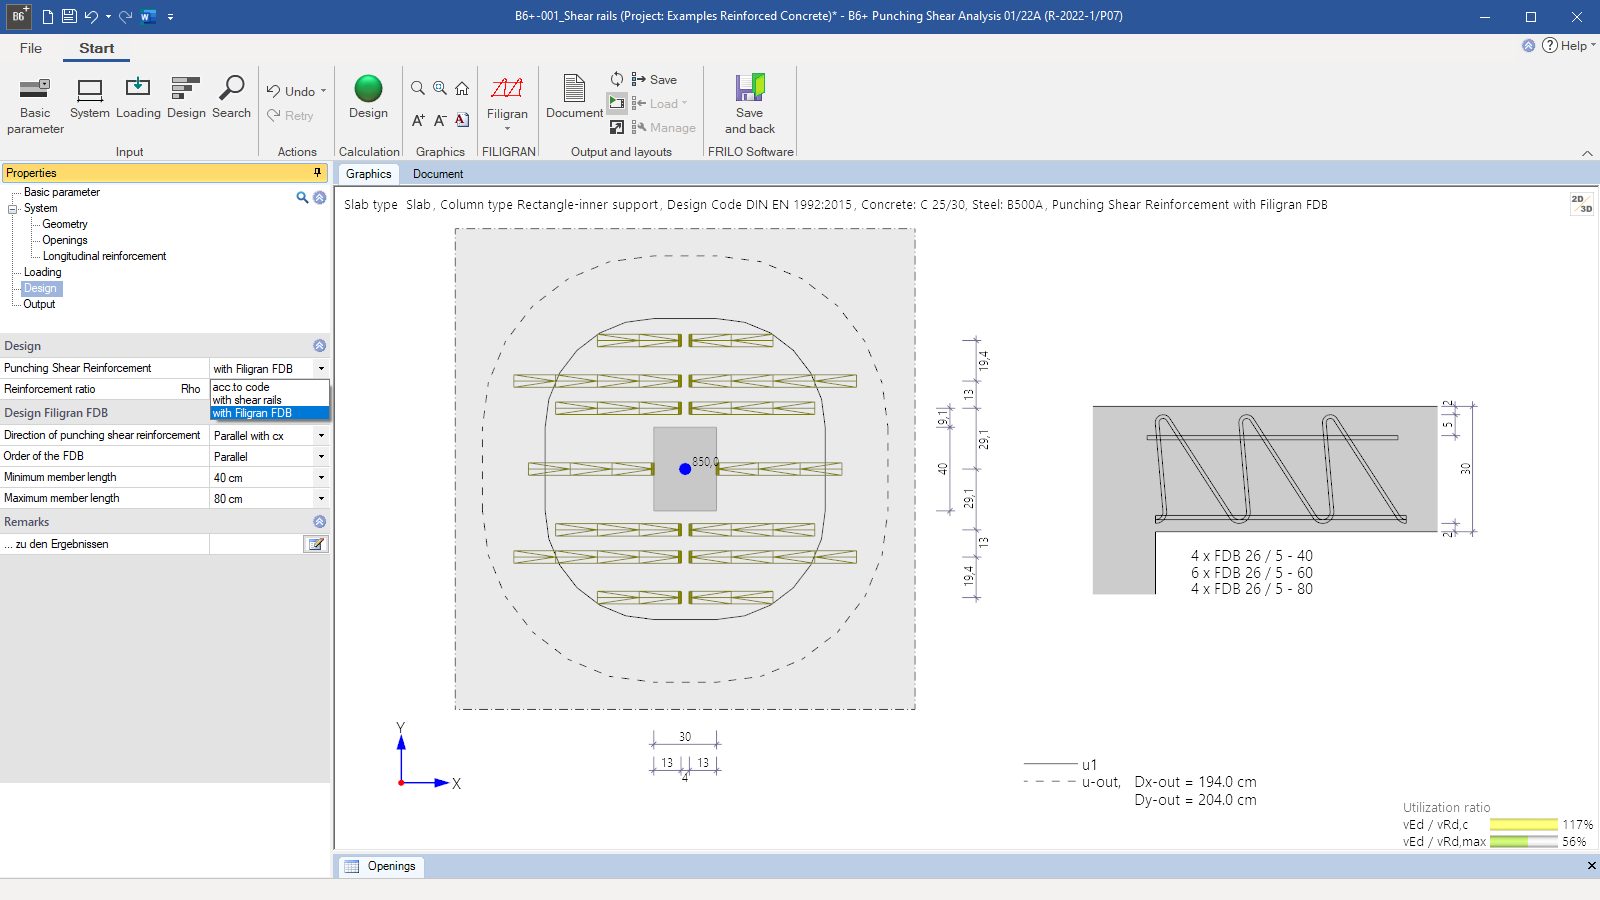Viewport: 1600px width, 900px height.
Task: Open the Loading input tool
Action: [138, 98]
